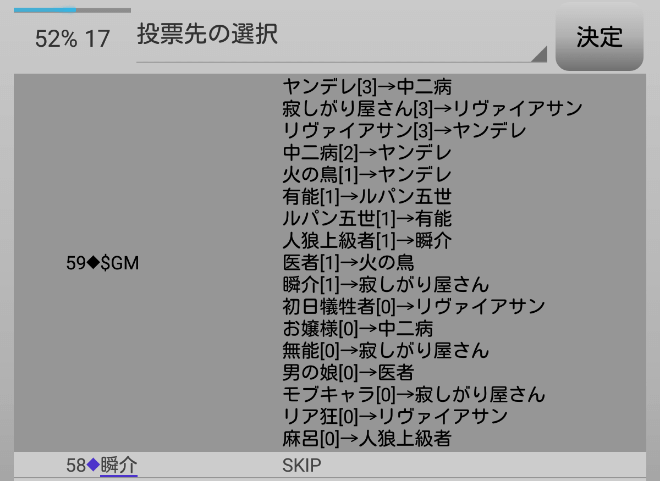Click the blue diamond icon in post 58
Image resolution: width=660 pixels, height=481 pixels.
pyautogui.click(x=93, y=465)
